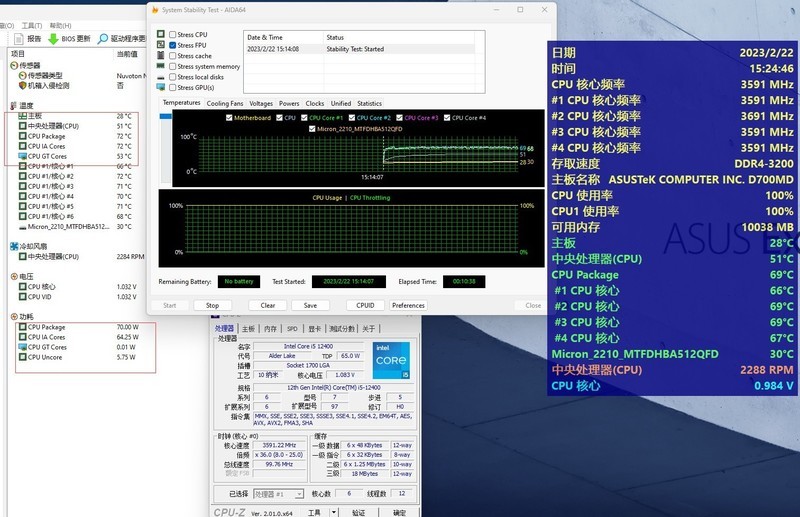The width and height of the screenshot is (800, 517).
Task: Click the 可用内存 10038 MB overlay line
Action: pos(672,227)
